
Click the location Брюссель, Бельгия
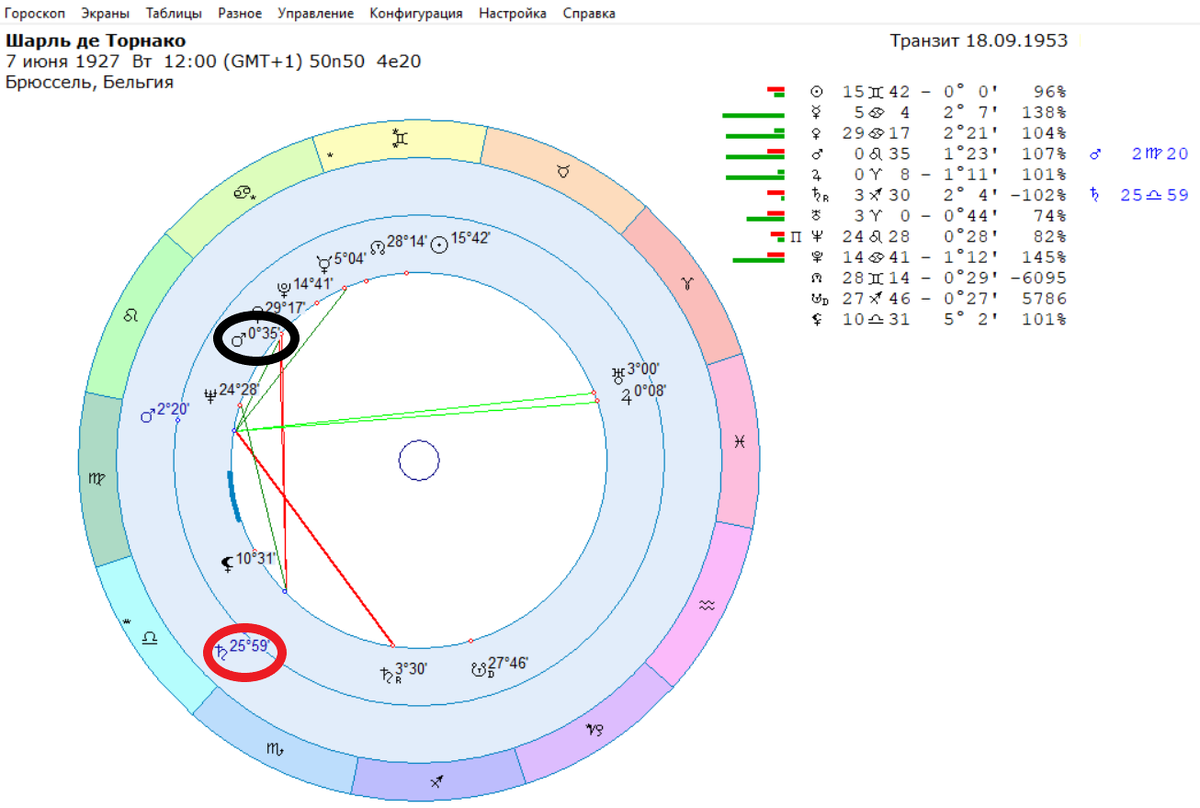(x=90, y=82)
